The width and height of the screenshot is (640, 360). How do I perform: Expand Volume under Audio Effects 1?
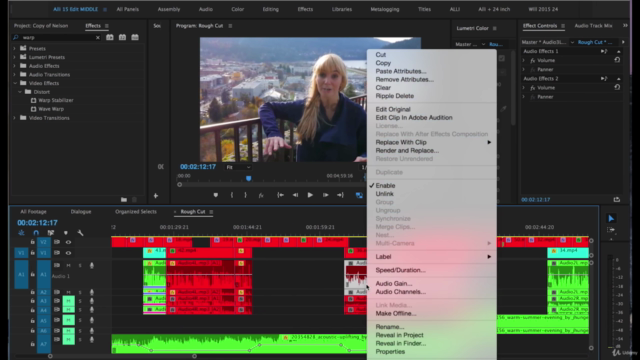point(524,60)
